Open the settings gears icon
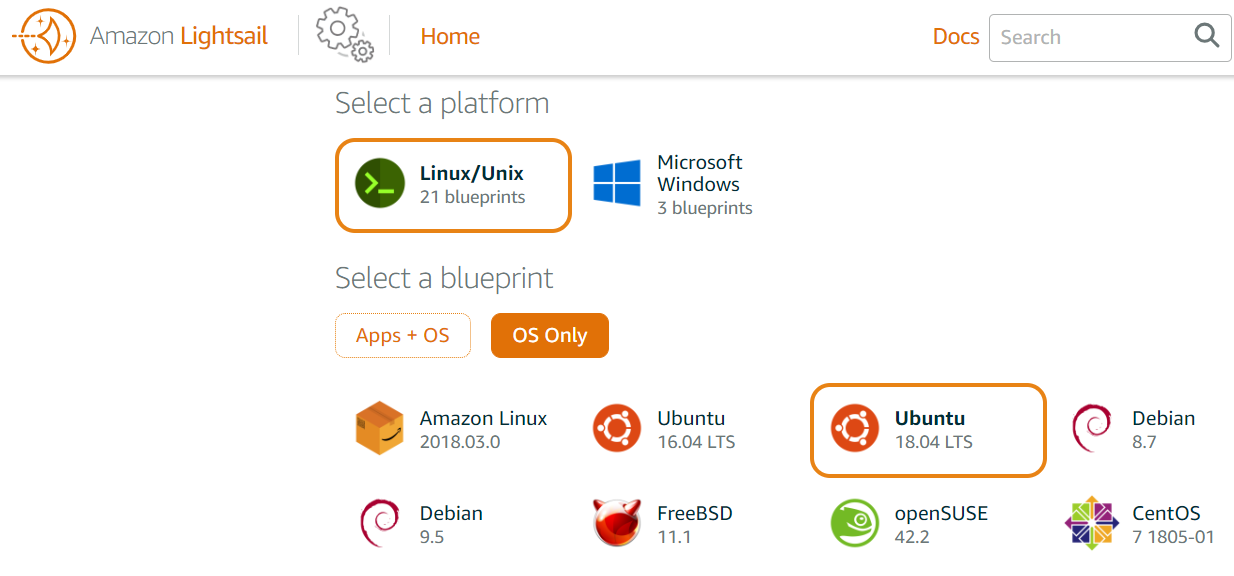This screenshot has height=576, width=1234. tap(345, 35)
